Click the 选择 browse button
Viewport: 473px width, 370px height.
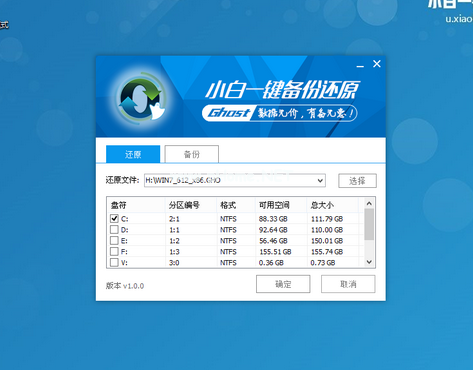[357, 181]
